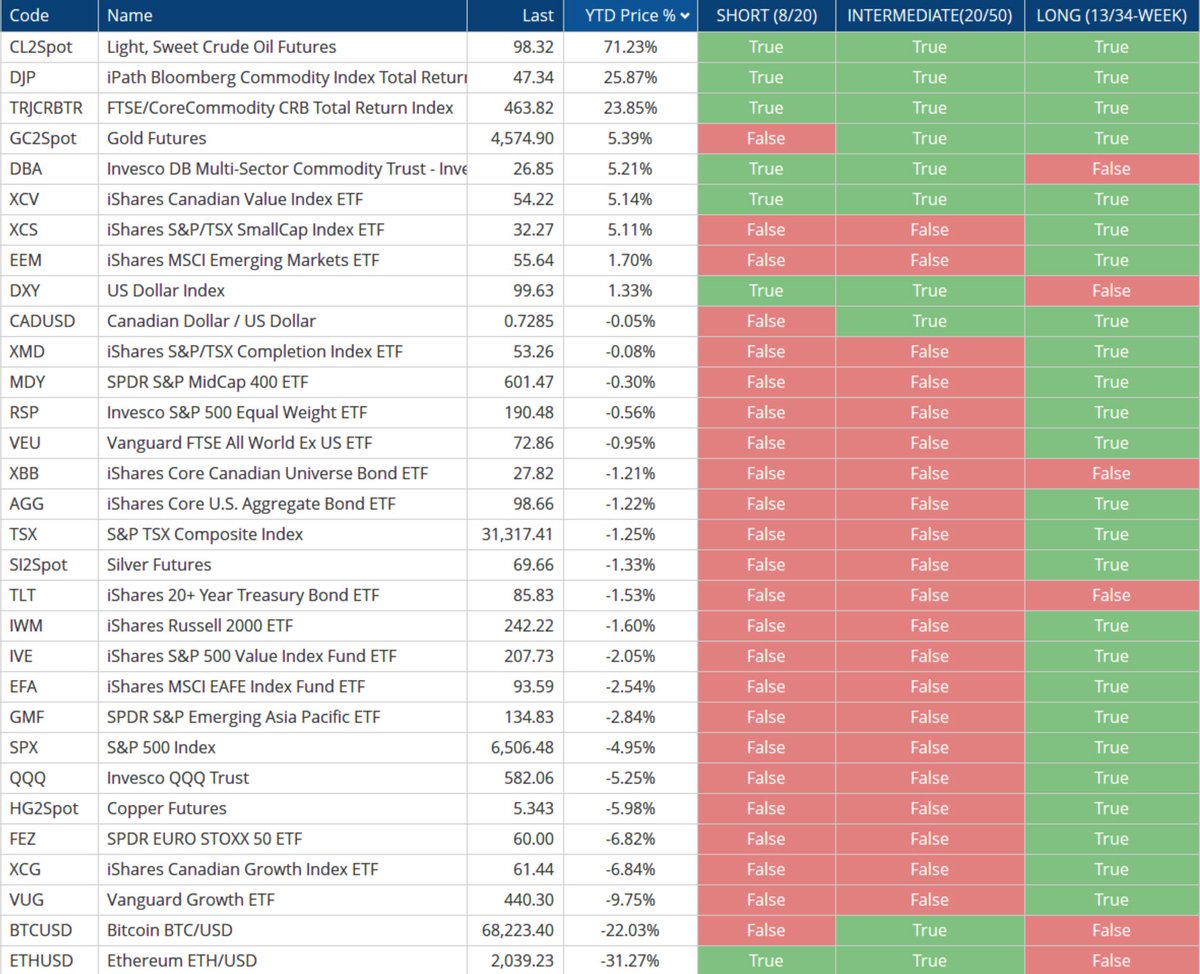Sort by the Code column header
This screenshot has height=974, width=1200.
(49, 16)
